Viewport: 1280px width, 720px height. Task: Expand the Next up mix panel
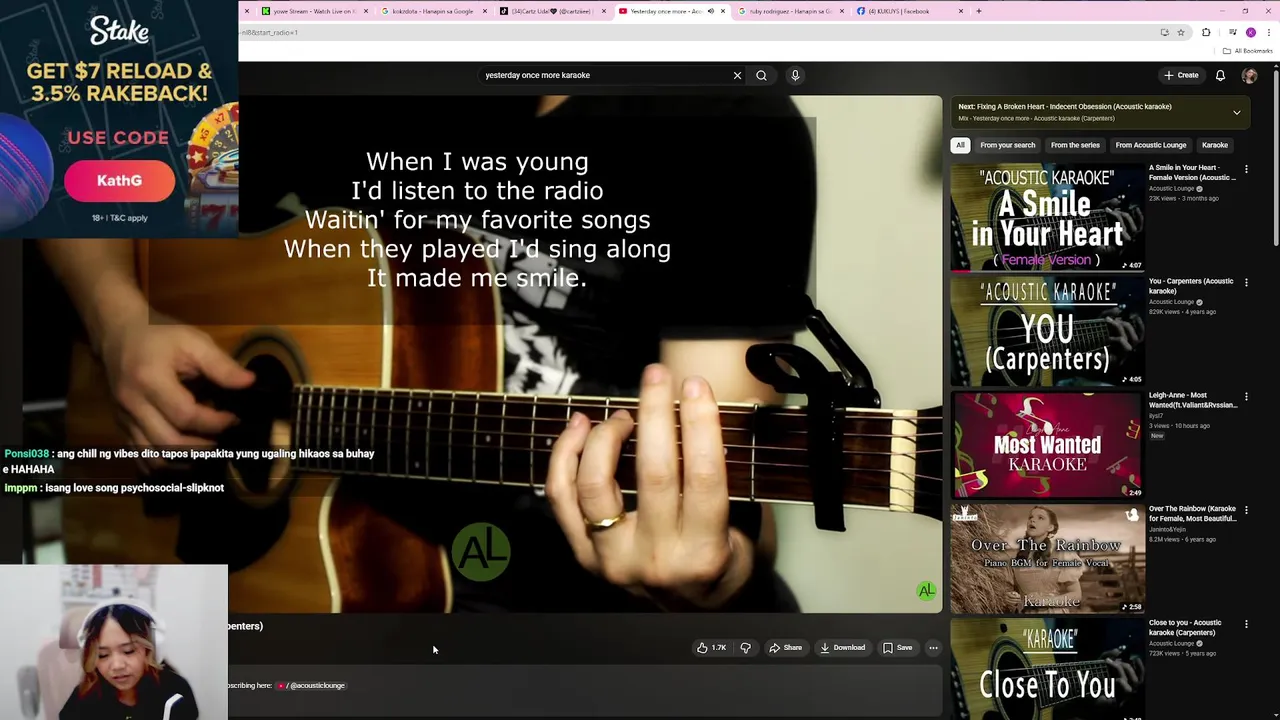tap(1236, 112)
